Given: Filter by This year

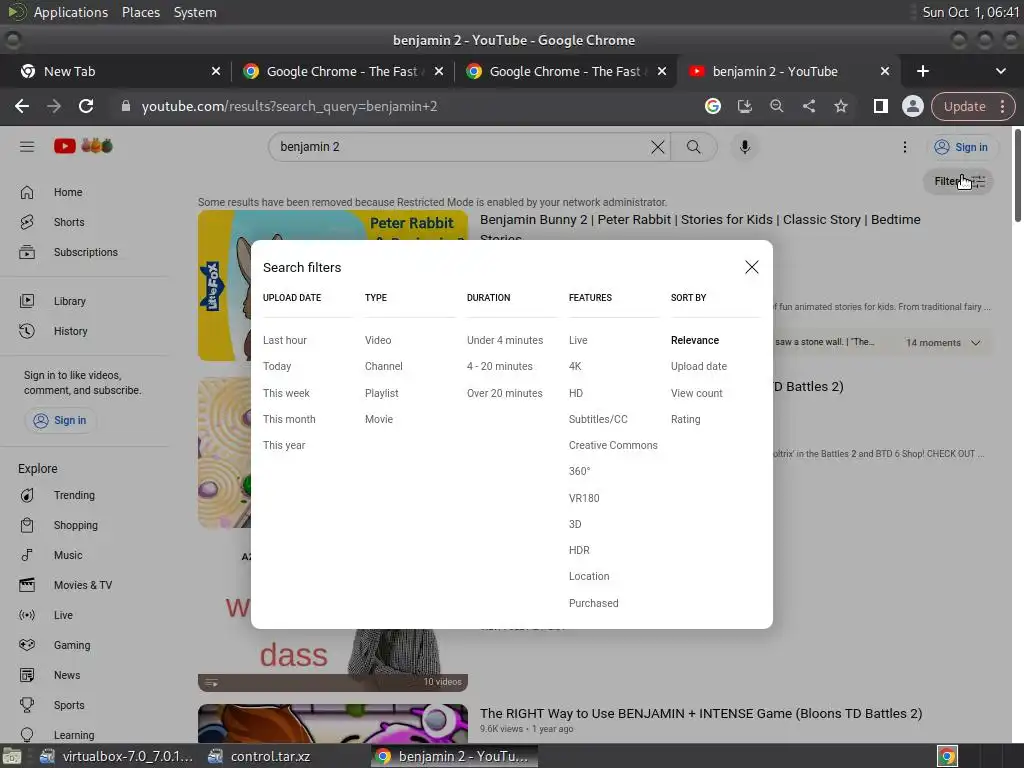Looking at the screenshot, I should [284, 445].
